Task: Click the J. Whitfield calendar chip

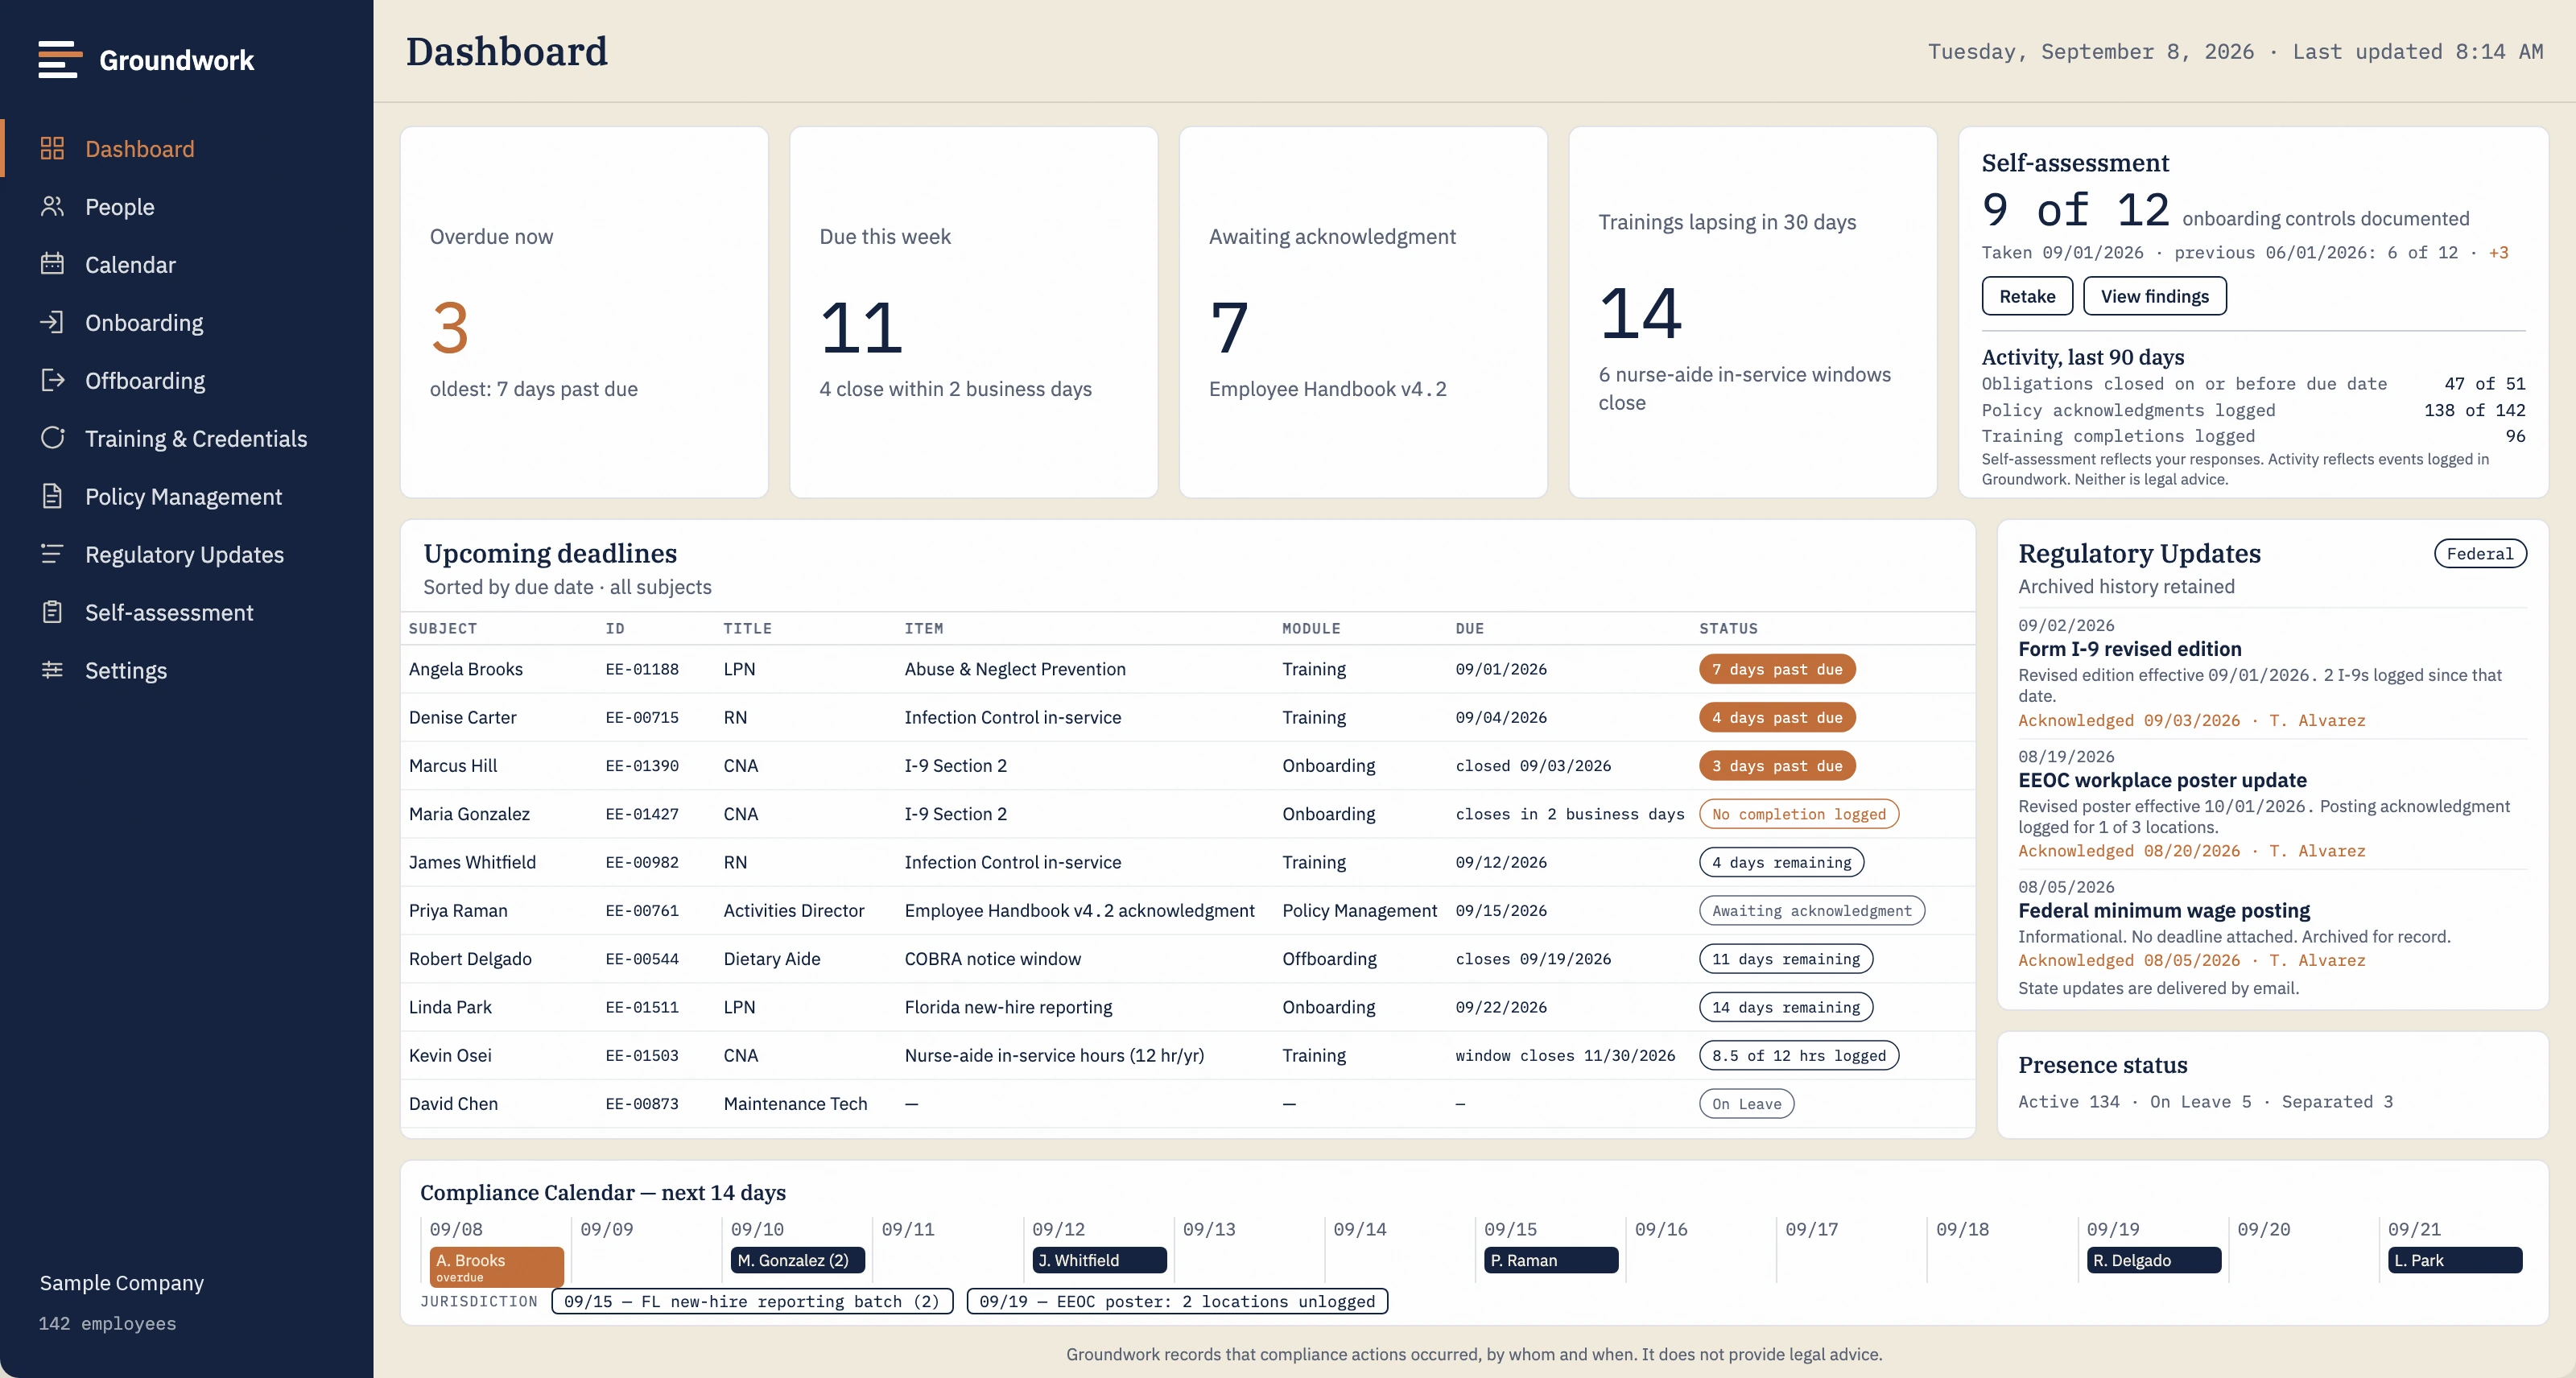Action: click(1099, 1260)
